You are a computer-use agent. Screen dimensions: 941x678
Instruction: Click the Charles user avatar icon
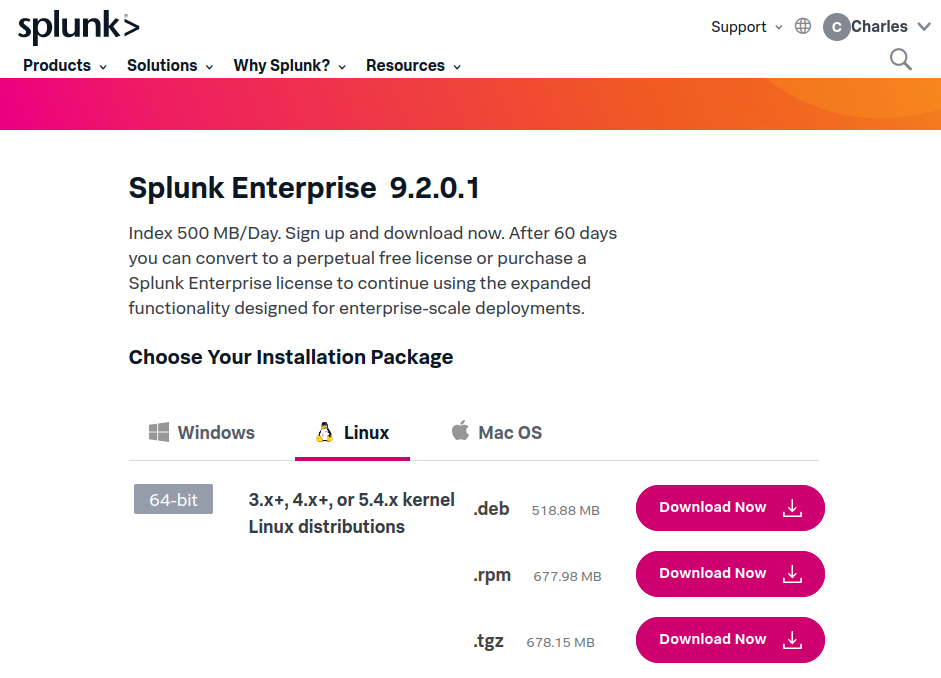point(836,27)
